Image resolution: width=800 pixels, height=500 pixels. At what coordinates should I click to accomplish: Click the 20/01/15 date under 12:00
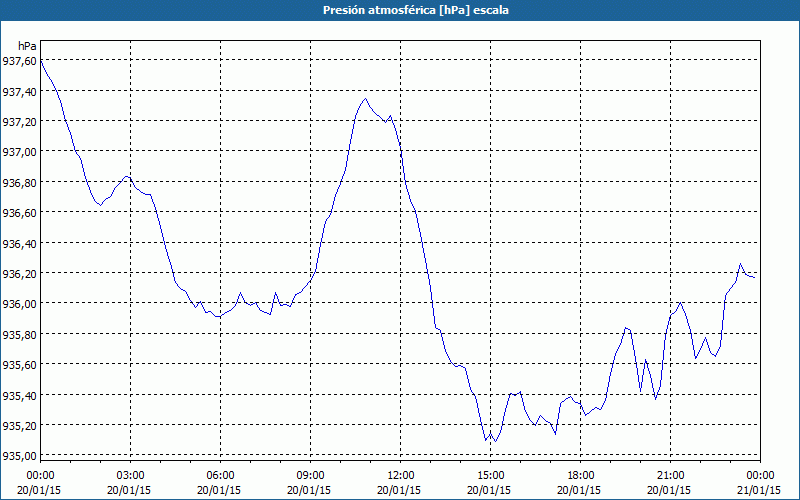point(399,490)
